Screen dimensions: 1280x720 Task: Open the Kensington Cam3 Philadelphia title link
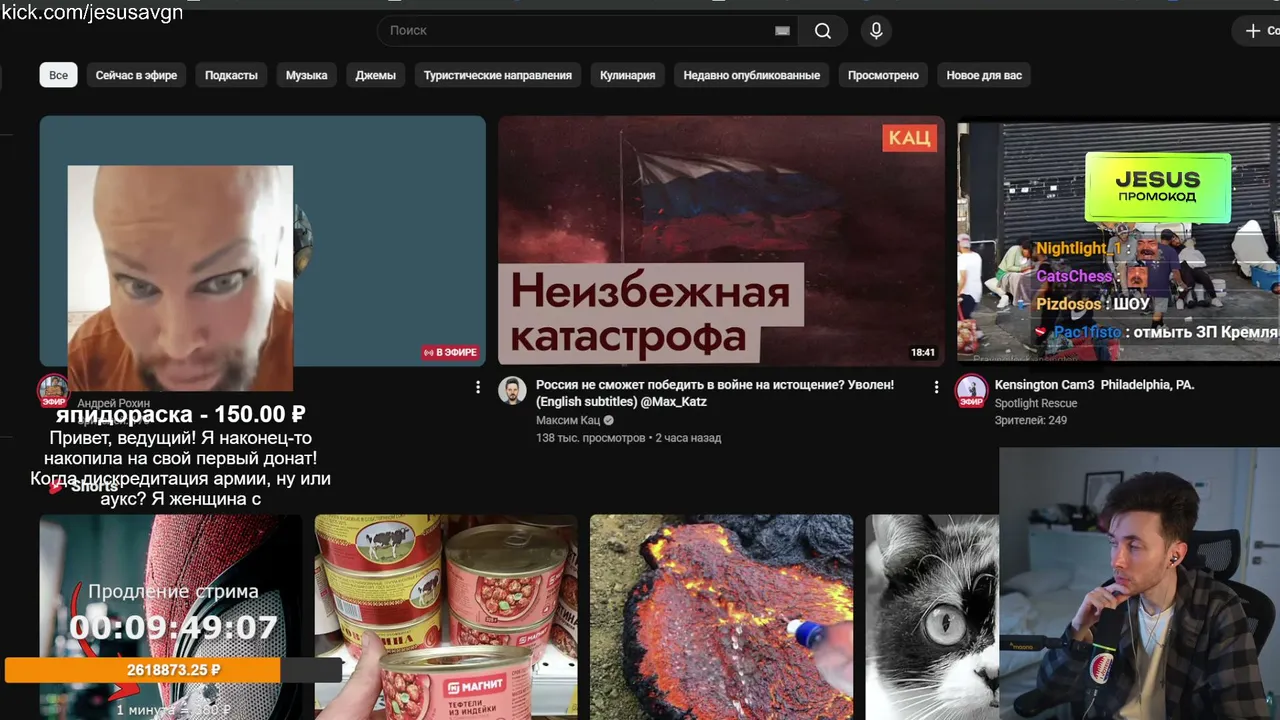[1094, 385]
